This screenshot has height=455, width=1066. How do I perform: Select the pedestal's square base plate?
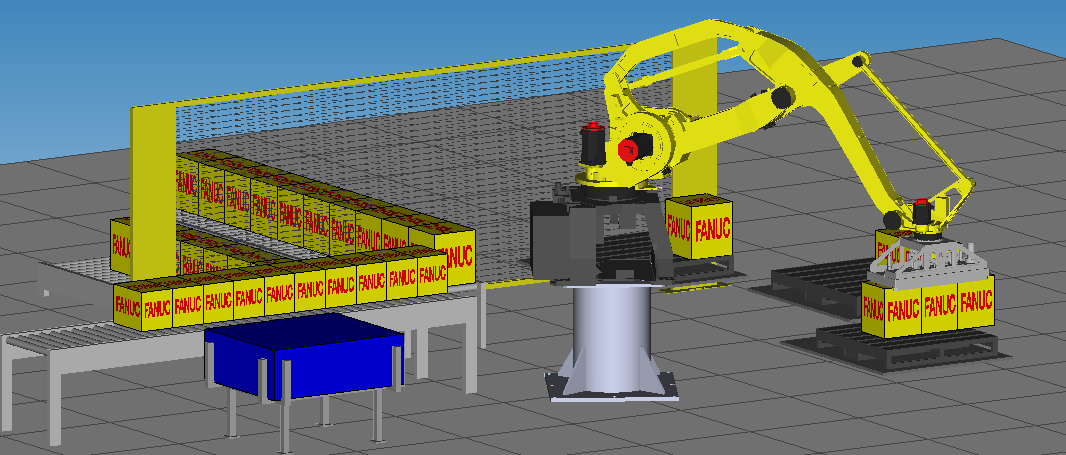pyautogui.click(x=613, y=385)
